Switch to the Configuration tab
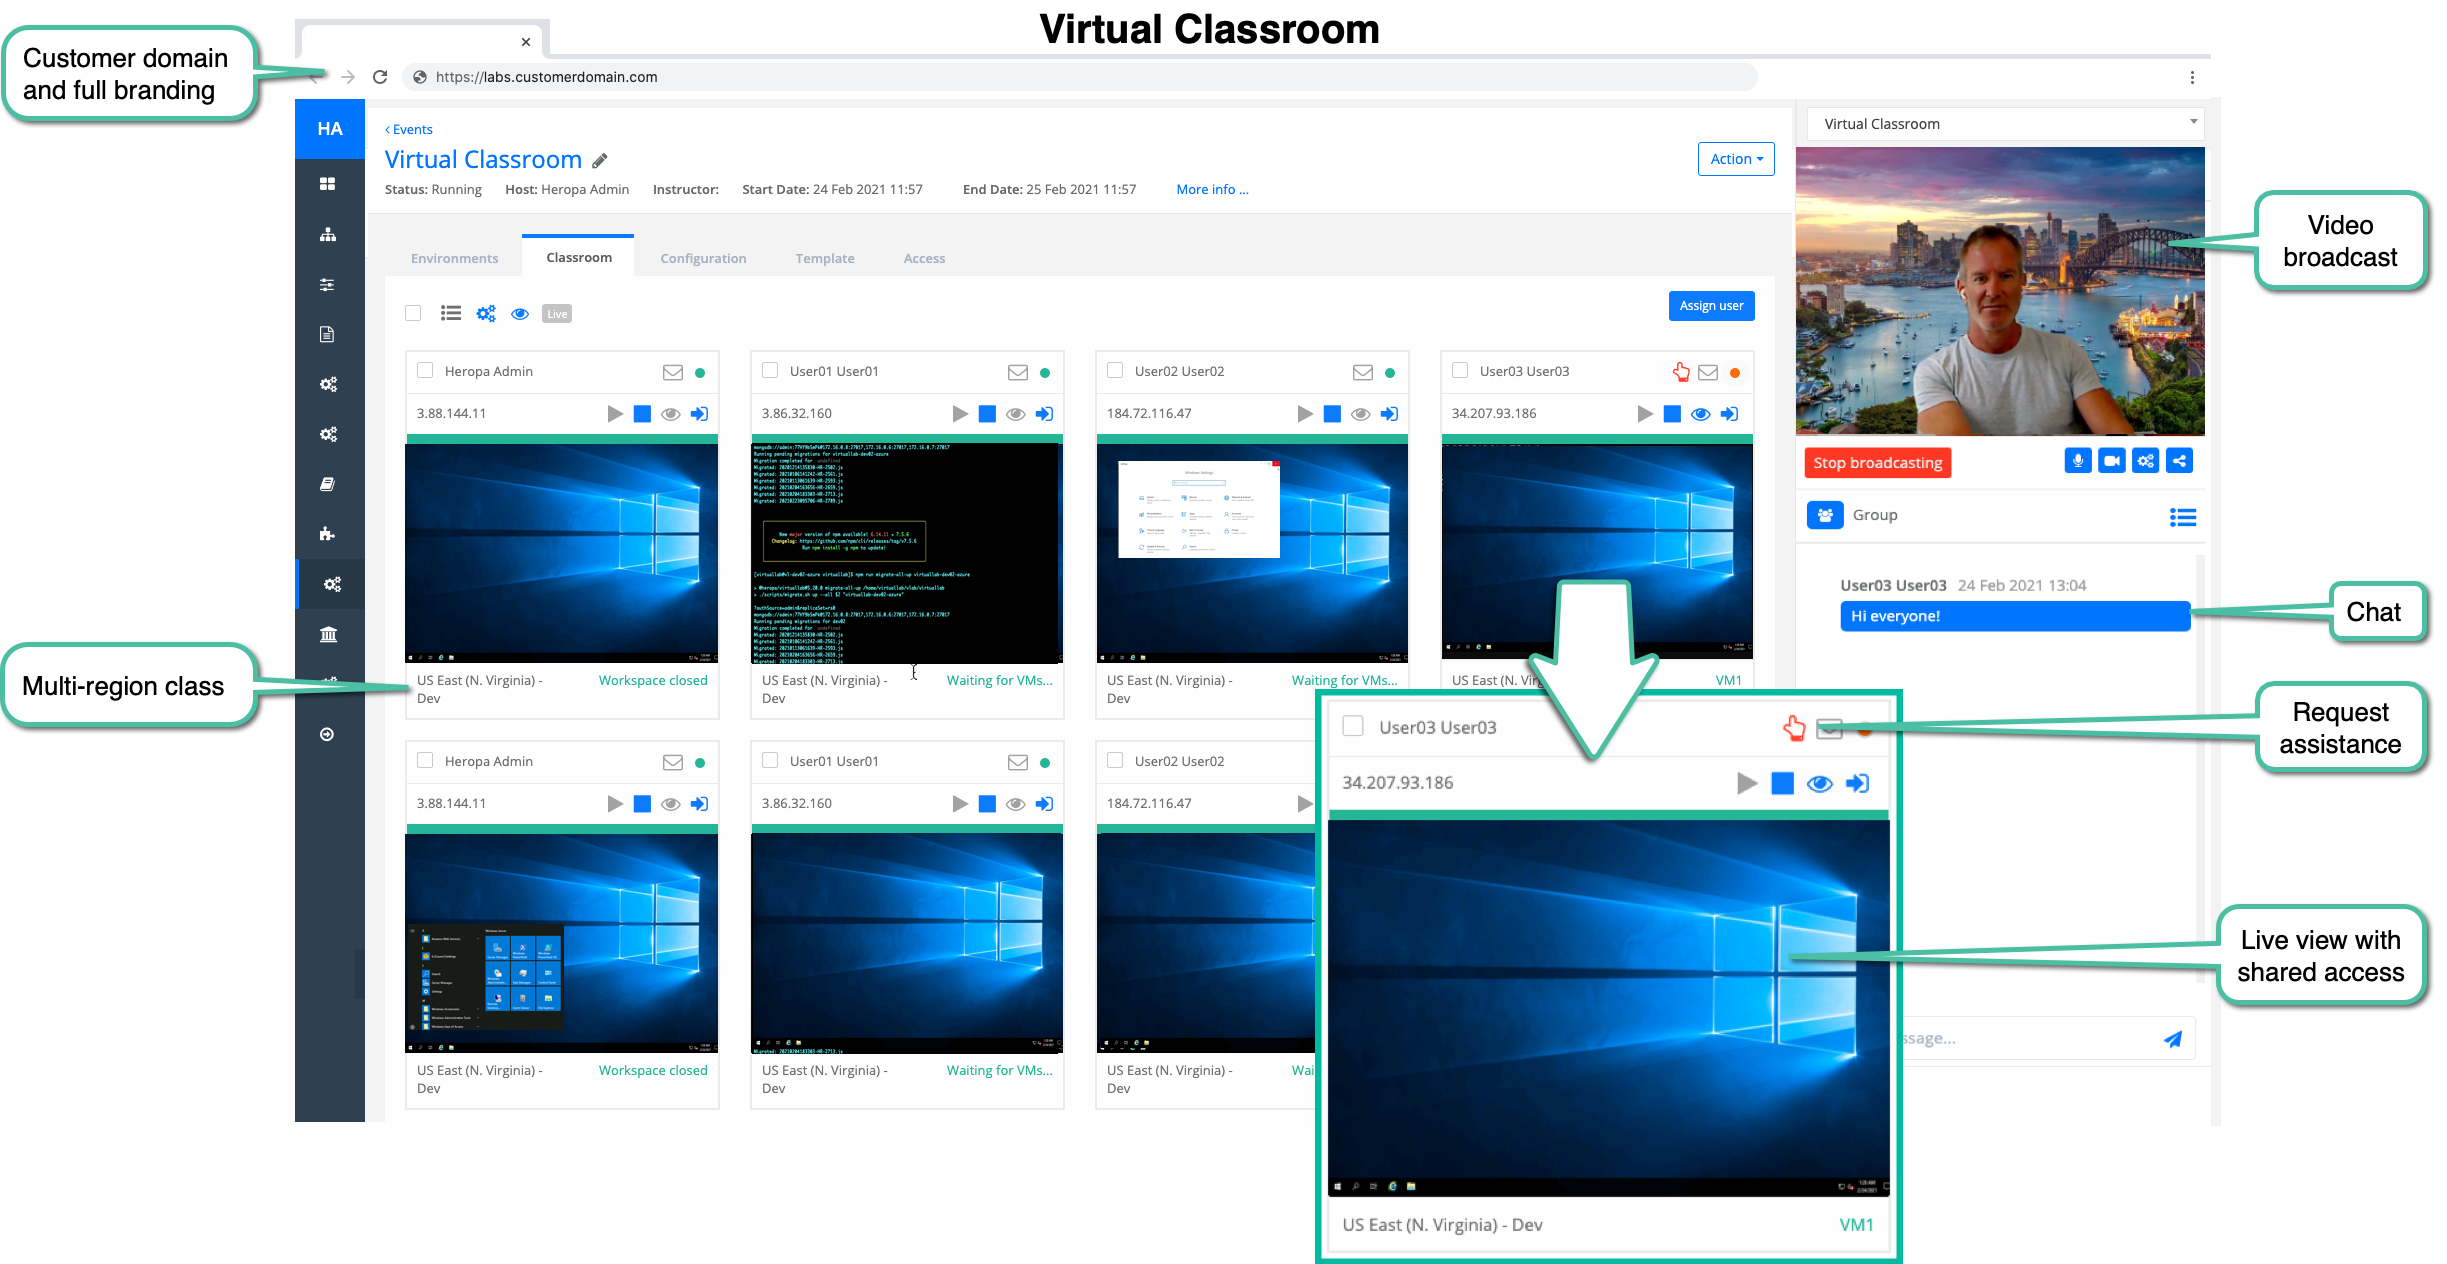The image size is (2447, 1264). (703, 258)
